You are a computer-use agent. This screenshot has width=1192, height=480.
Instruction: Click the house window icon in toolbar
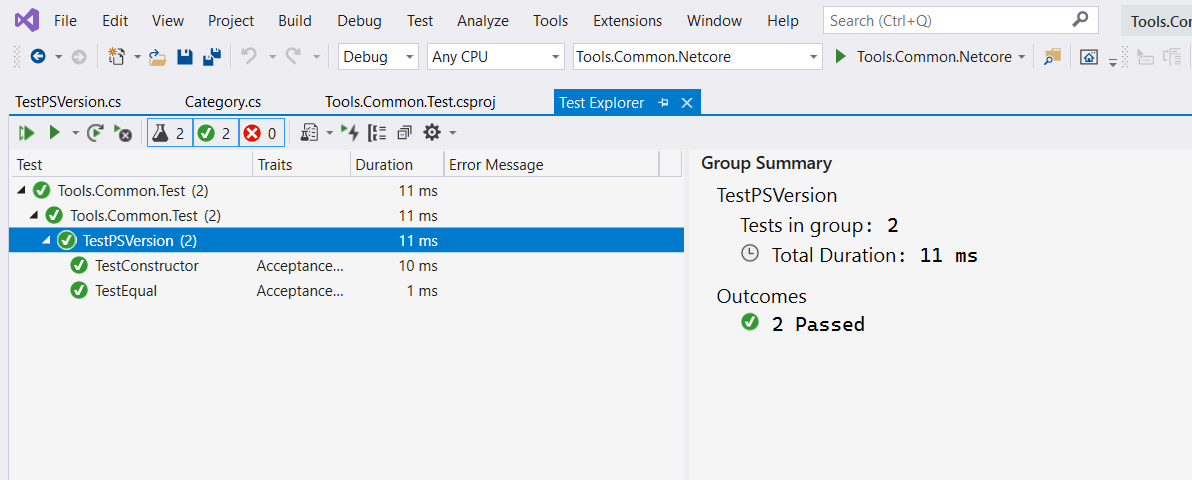pyautogui.click(x=1089, y=57)
